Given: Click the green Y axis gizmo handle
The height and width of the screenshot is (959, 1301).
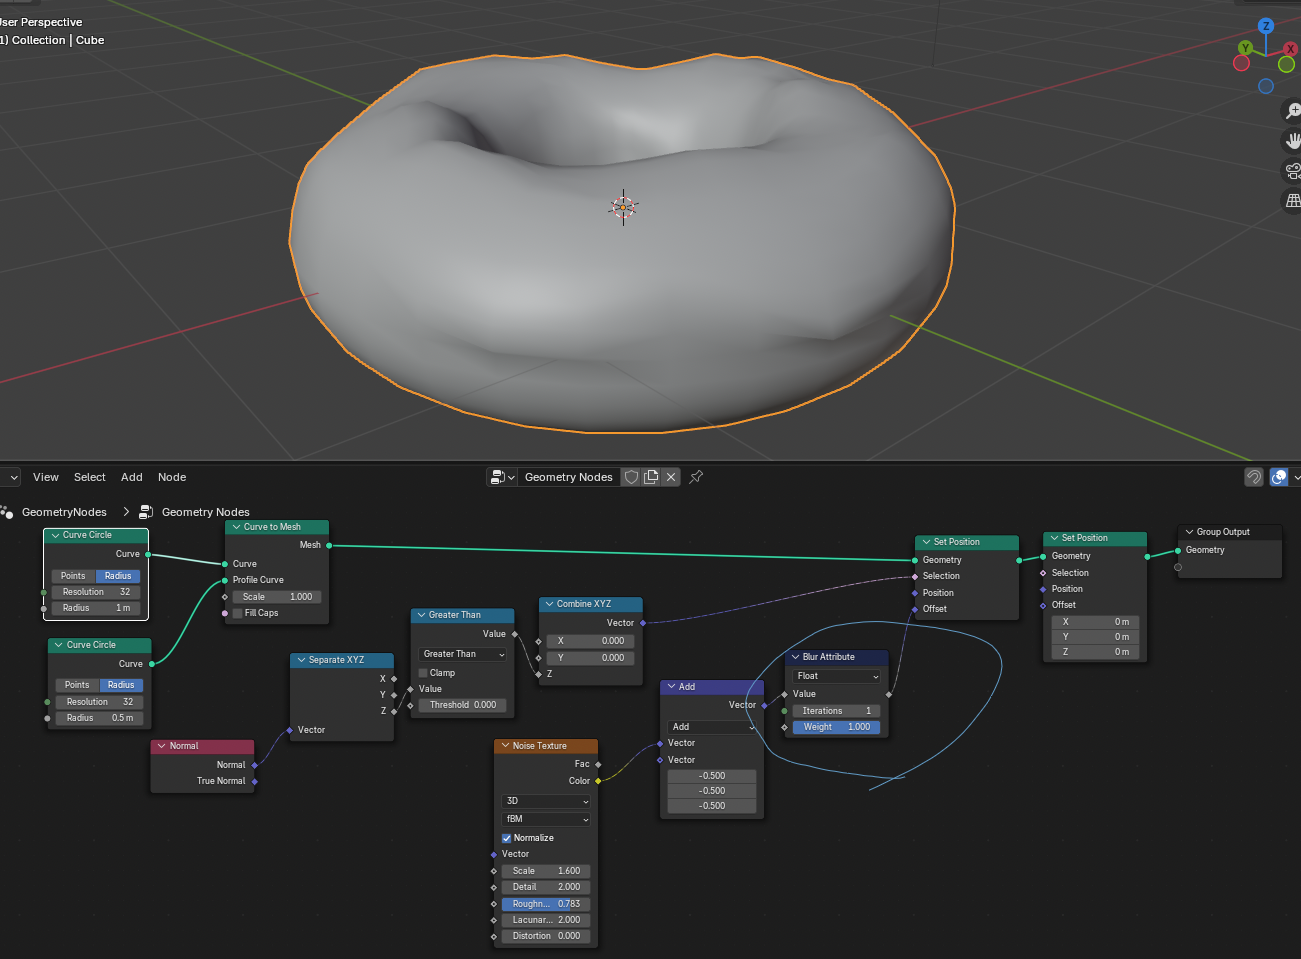Looking at the screenshot, I should pos(1245,48).
